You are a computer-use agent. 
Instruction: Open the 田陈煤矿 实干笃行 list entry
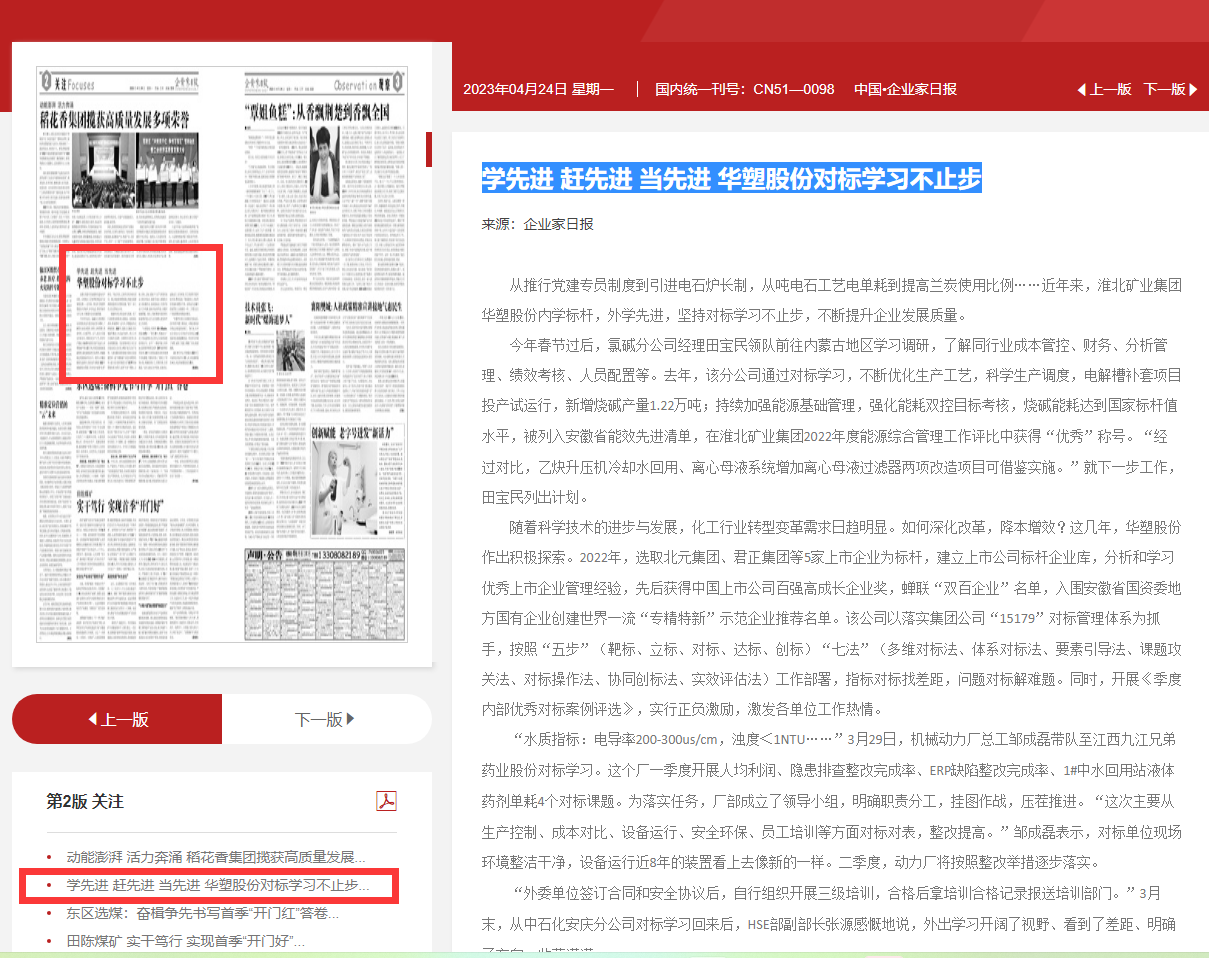(x=185, y=941)
